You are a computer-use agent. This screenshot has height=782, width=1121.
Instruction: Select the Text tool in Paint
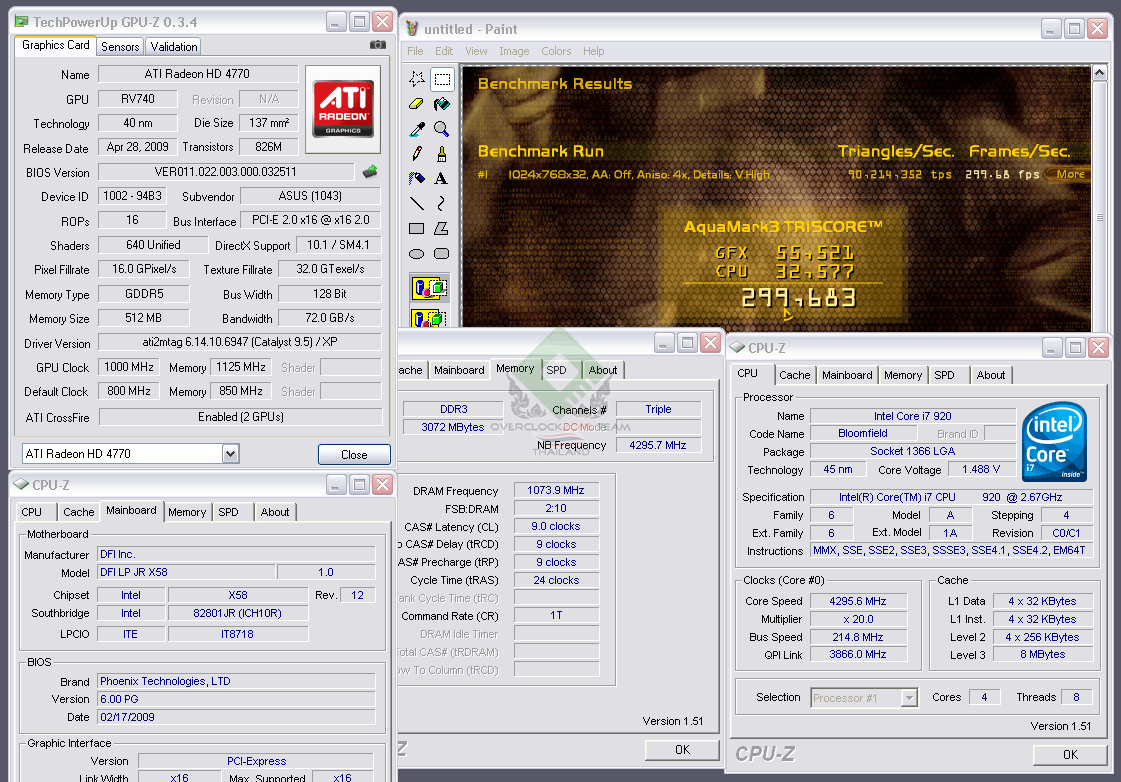pyautogui.click(x=442, y=179)
